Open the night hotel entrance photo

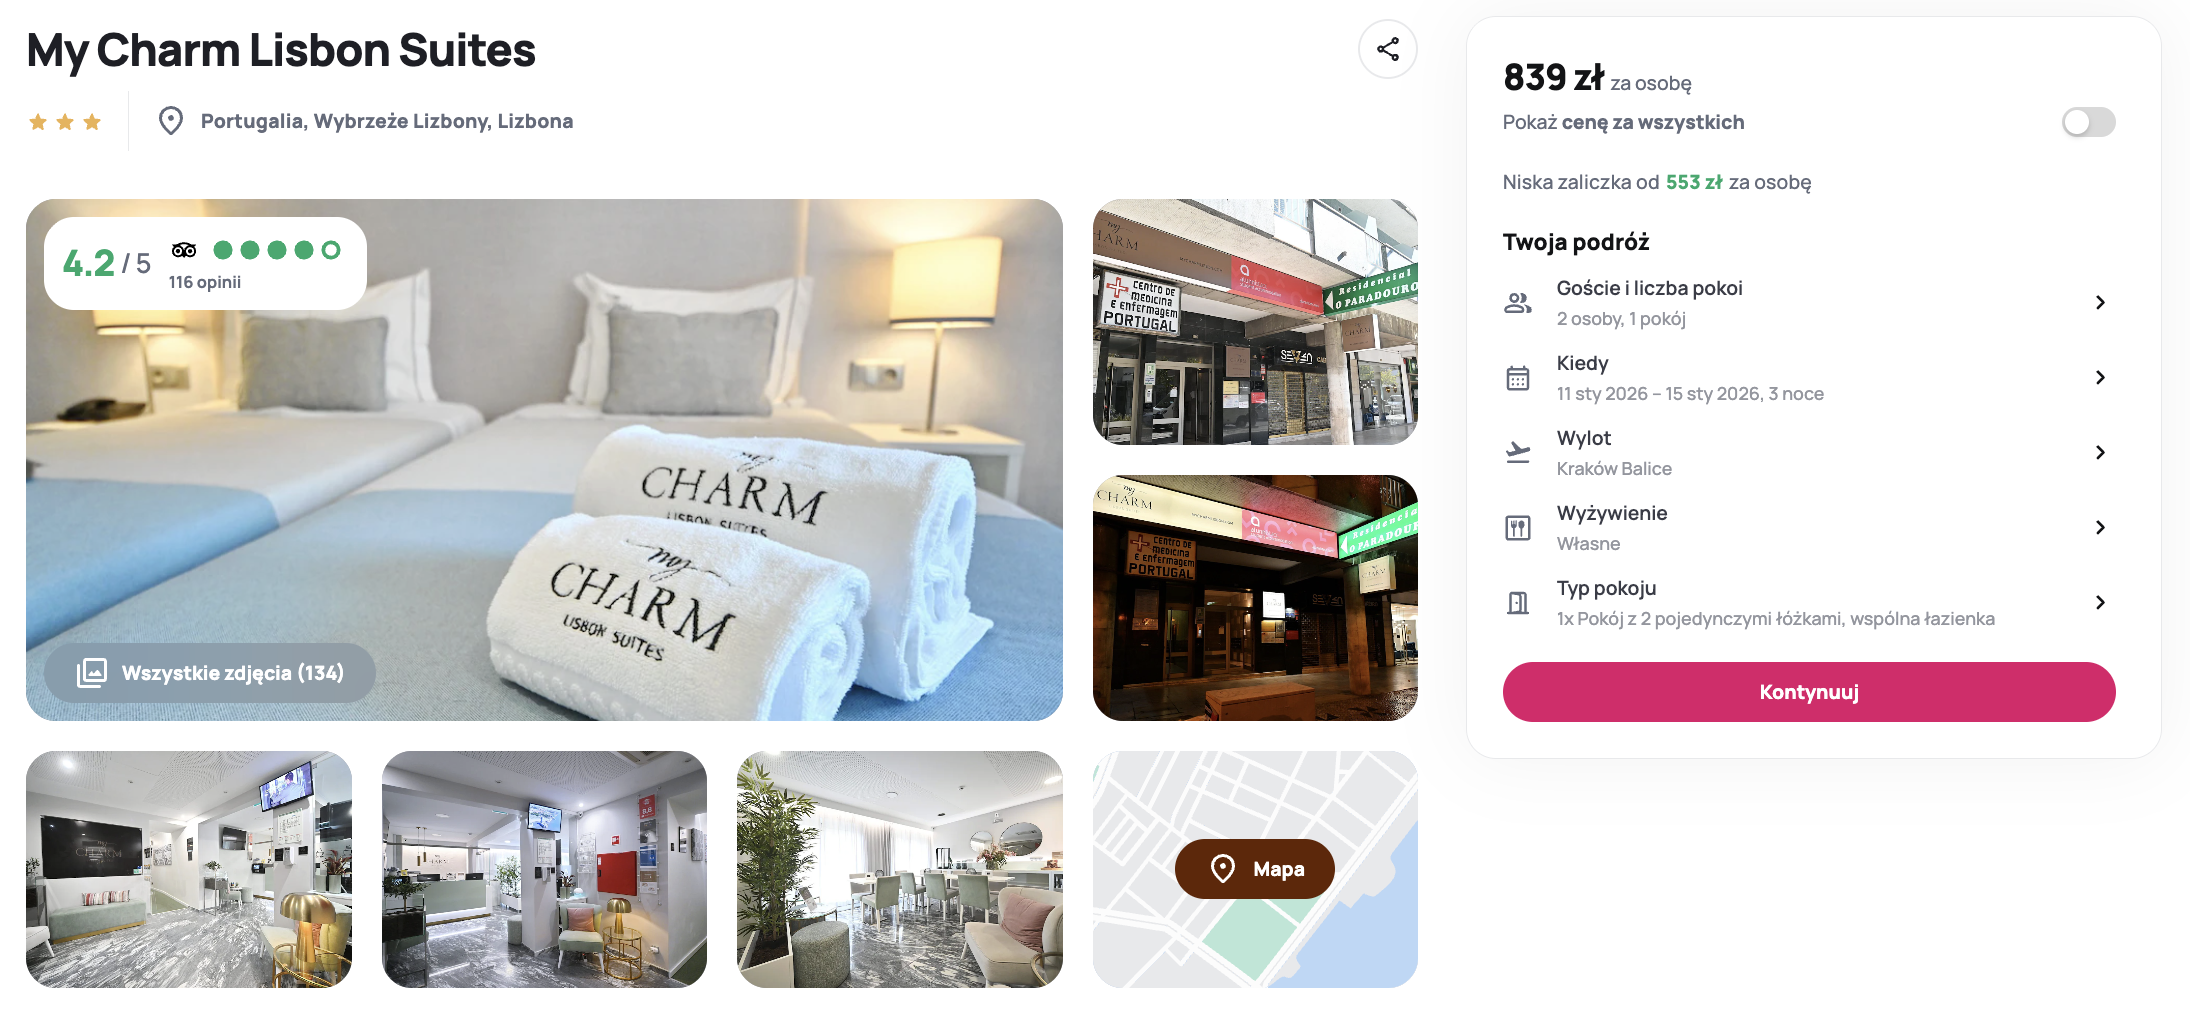point(1255,598)
